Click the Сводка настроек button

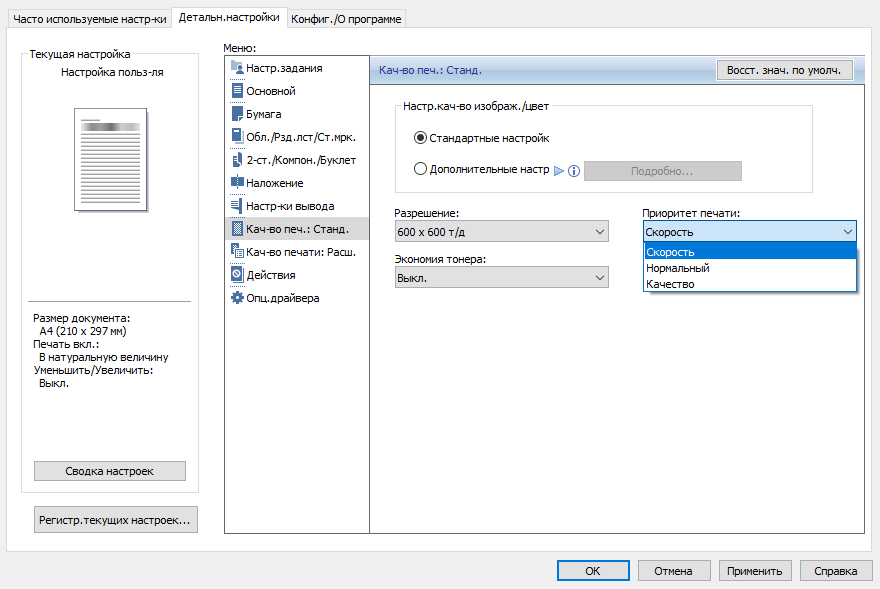pos(110,471)
